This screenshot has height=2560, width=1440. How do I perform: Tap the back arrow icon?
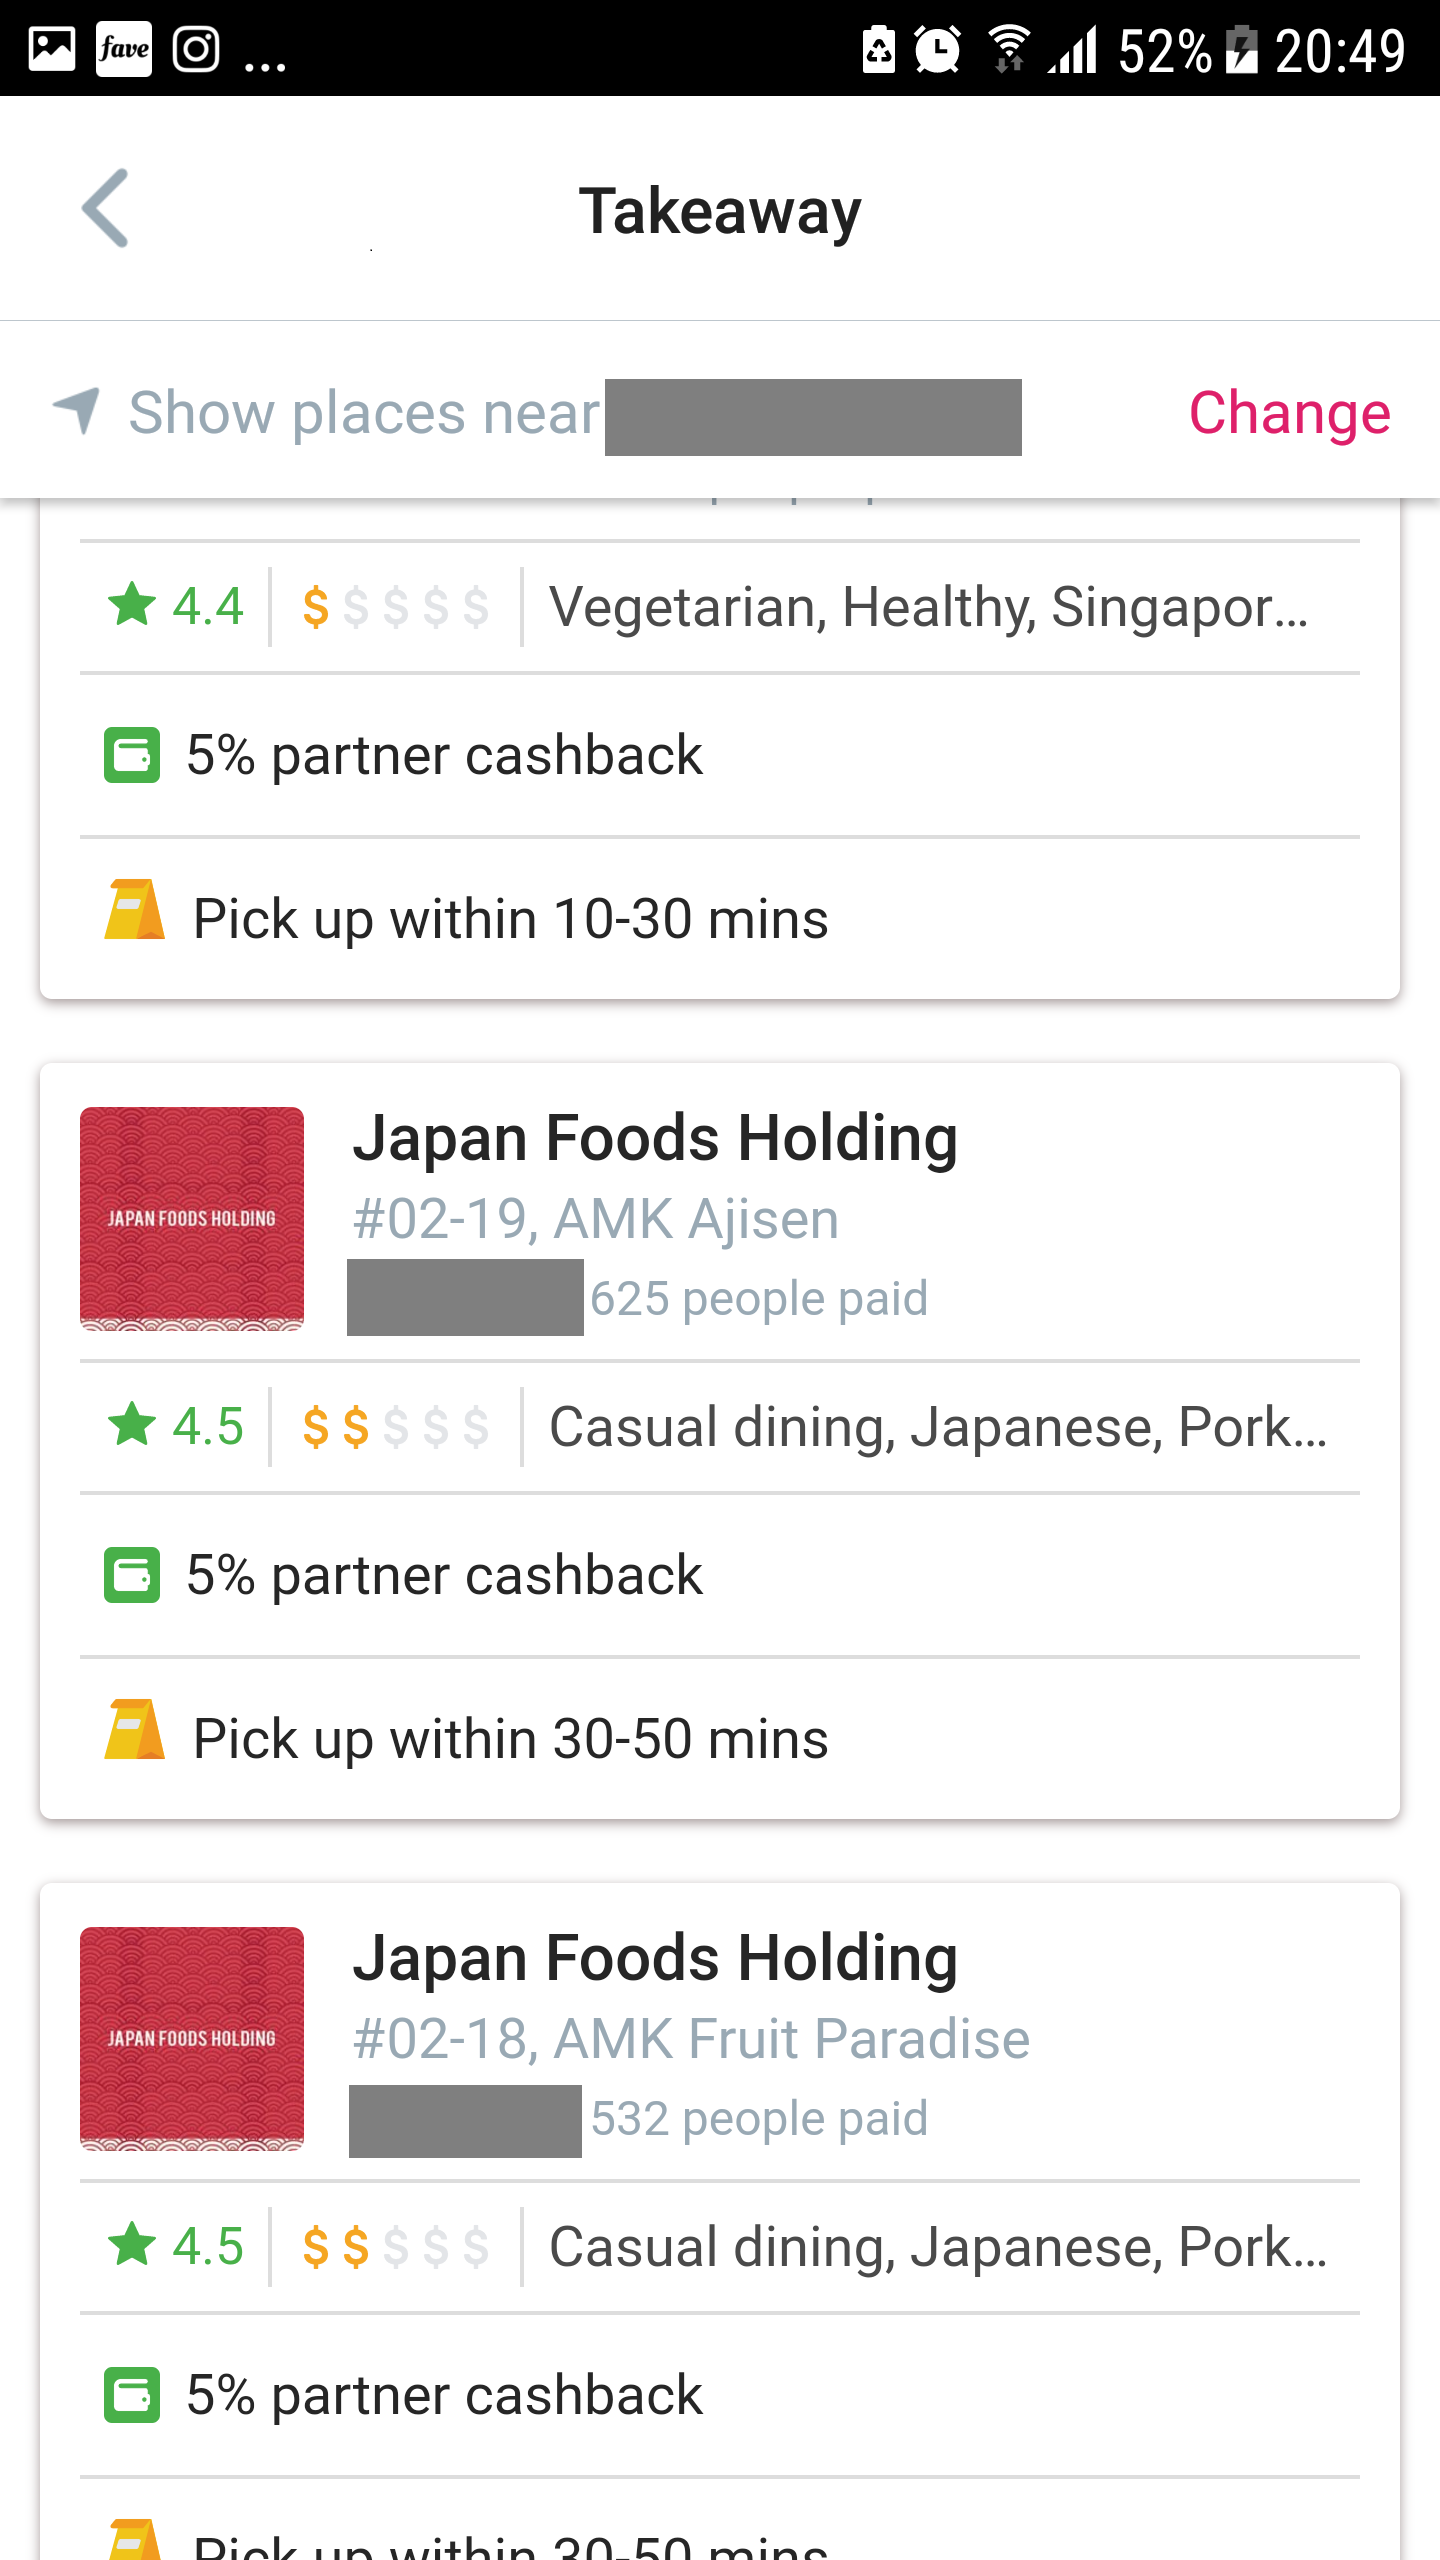[106, 208]
